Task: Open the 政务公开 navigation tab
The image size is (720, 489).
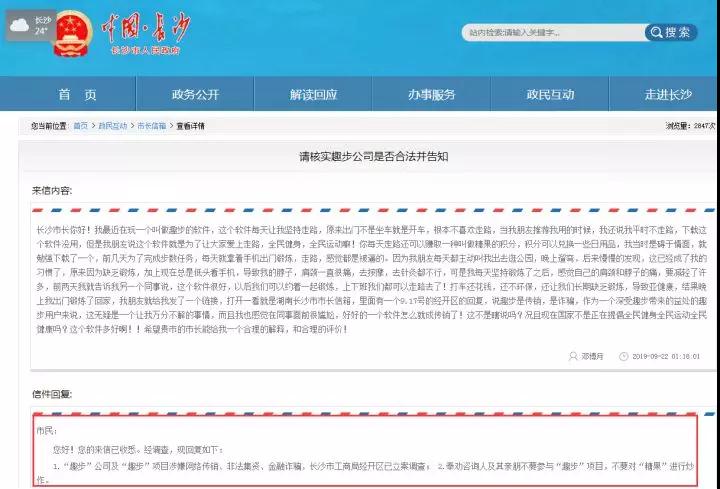Action: point(196,95)
